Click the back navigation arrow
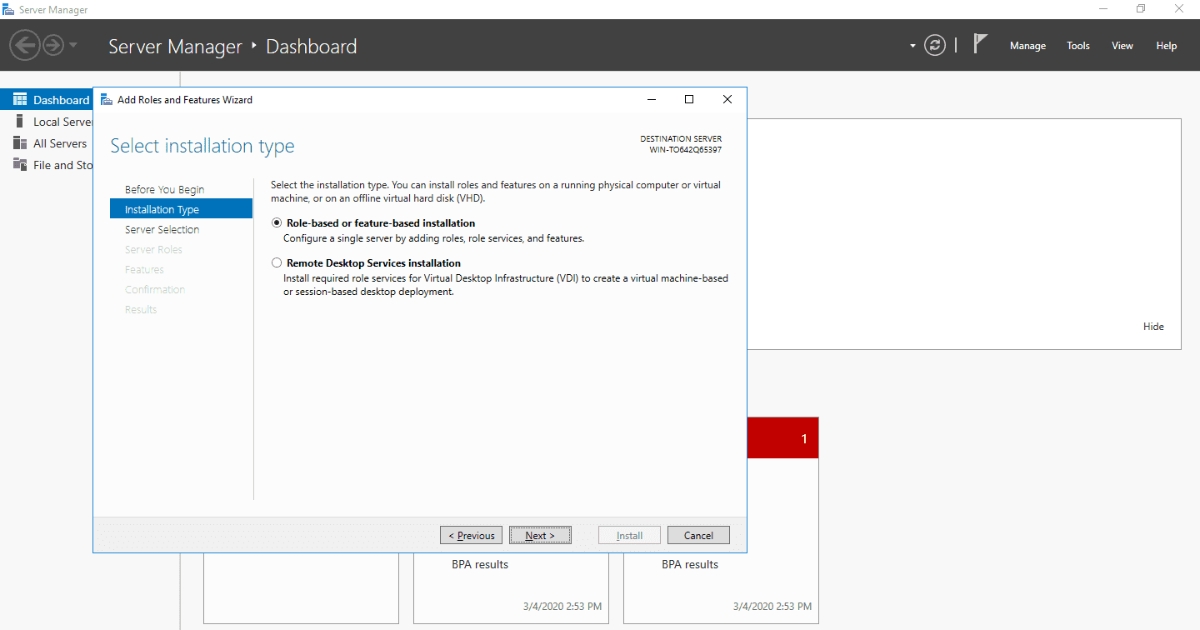This screenshot has width=1200, height=630. (x=25, y=45)
